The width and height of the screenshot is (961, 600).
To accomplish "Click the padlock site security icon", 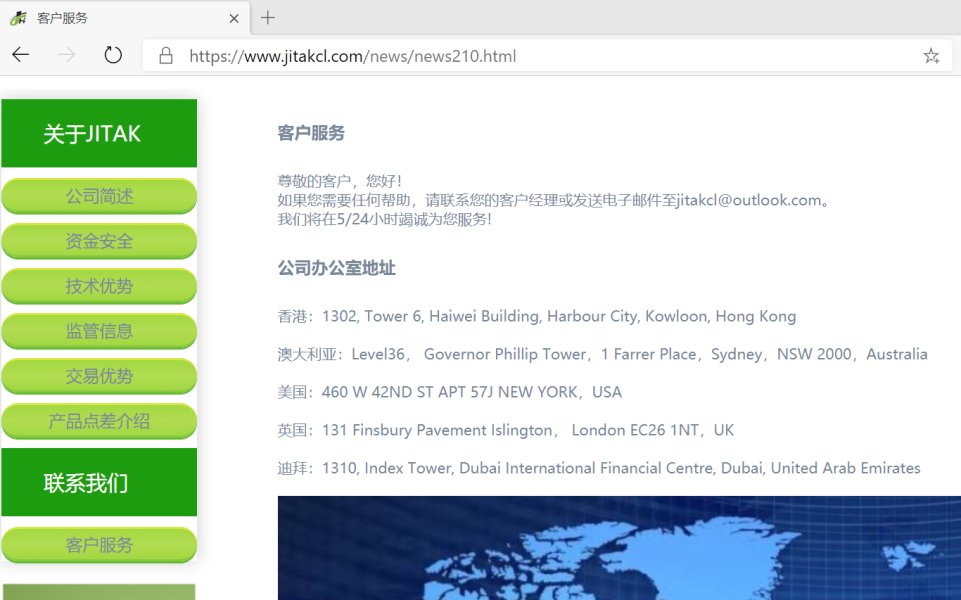I will 165,56.
